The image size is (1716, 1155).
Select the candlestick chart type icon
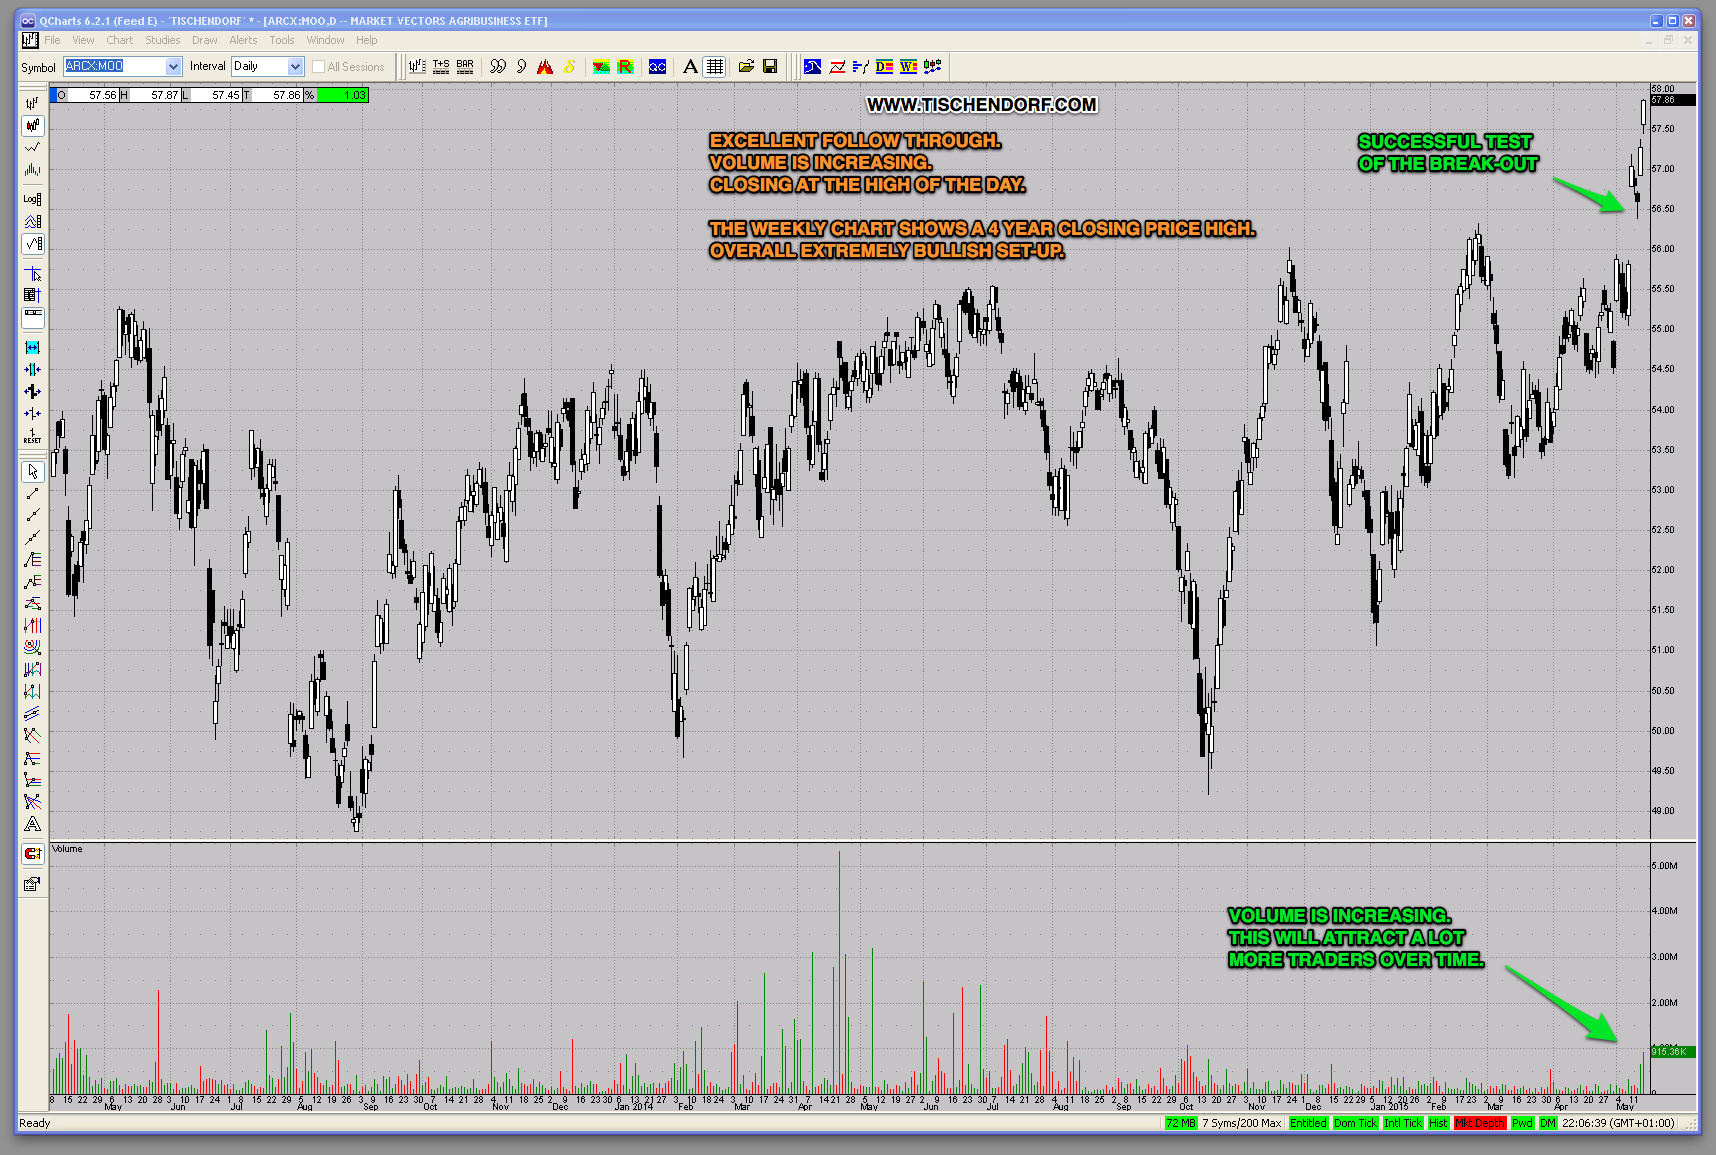coord(32,126)
